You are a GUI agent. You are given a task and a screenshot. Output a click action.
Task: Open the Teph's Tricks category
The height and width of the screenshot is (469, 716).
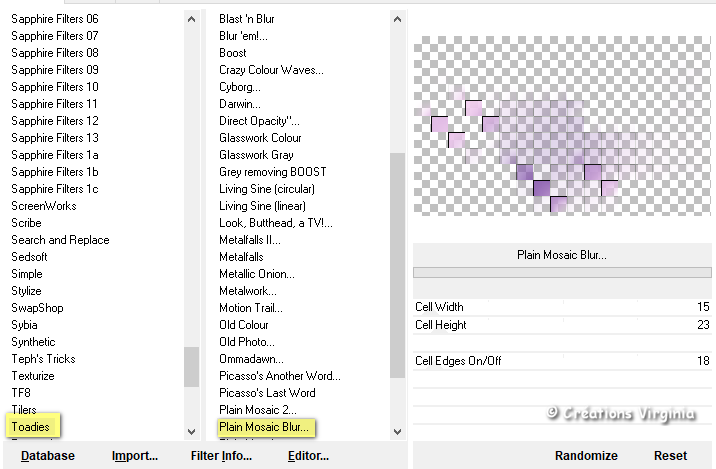(x=43, y=359)
